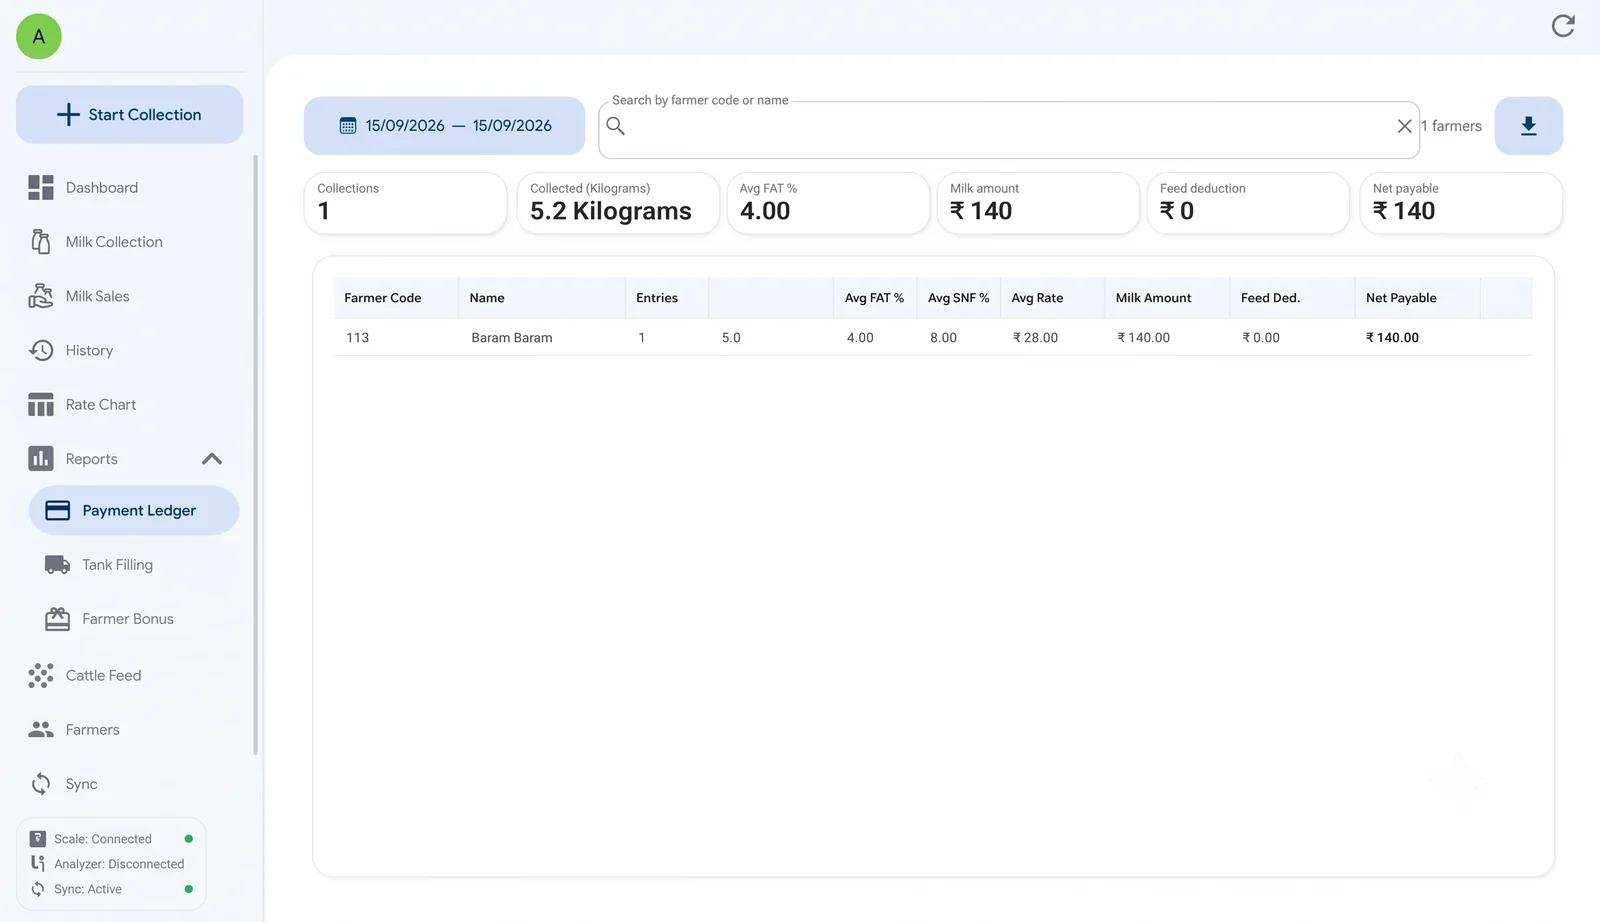
Task: Click the Rate Chart table icon
Action: (x=41, y=405)
